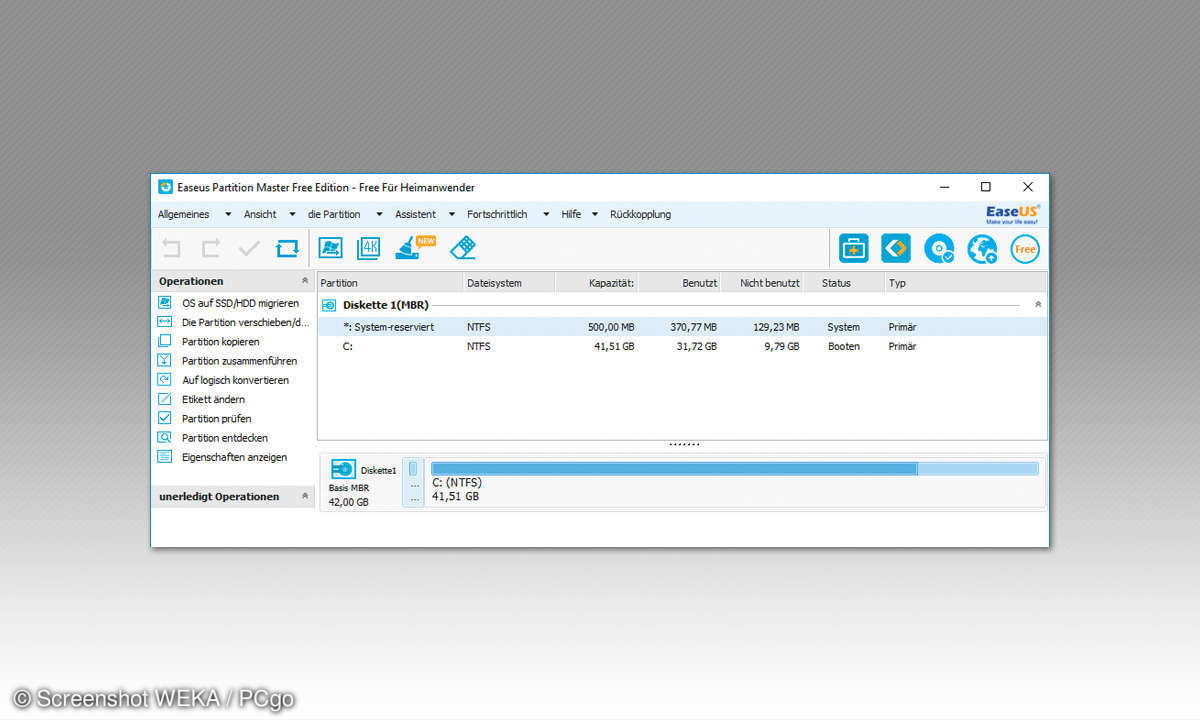1200x720 pixels.
Task: Click the Partition zusammenführen icon
Action: 164,361
